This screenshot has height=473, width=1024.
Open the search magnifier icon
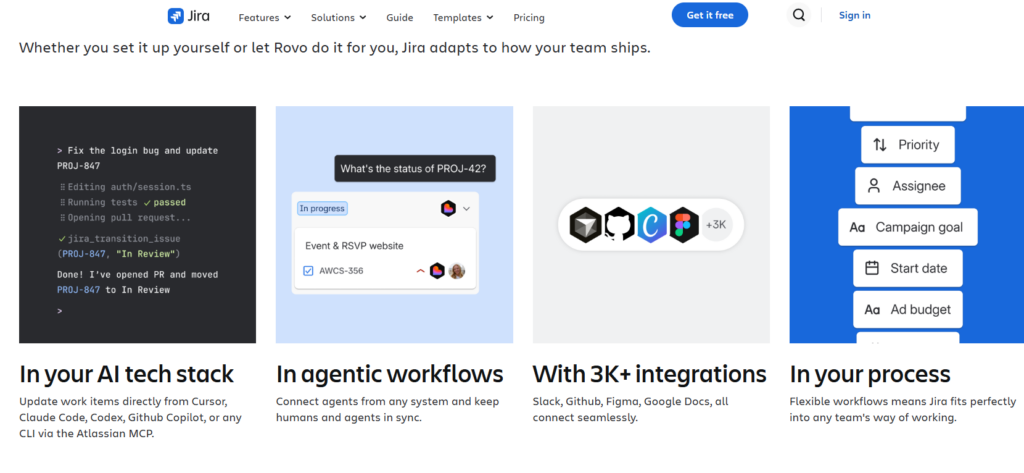click(798, 15)
